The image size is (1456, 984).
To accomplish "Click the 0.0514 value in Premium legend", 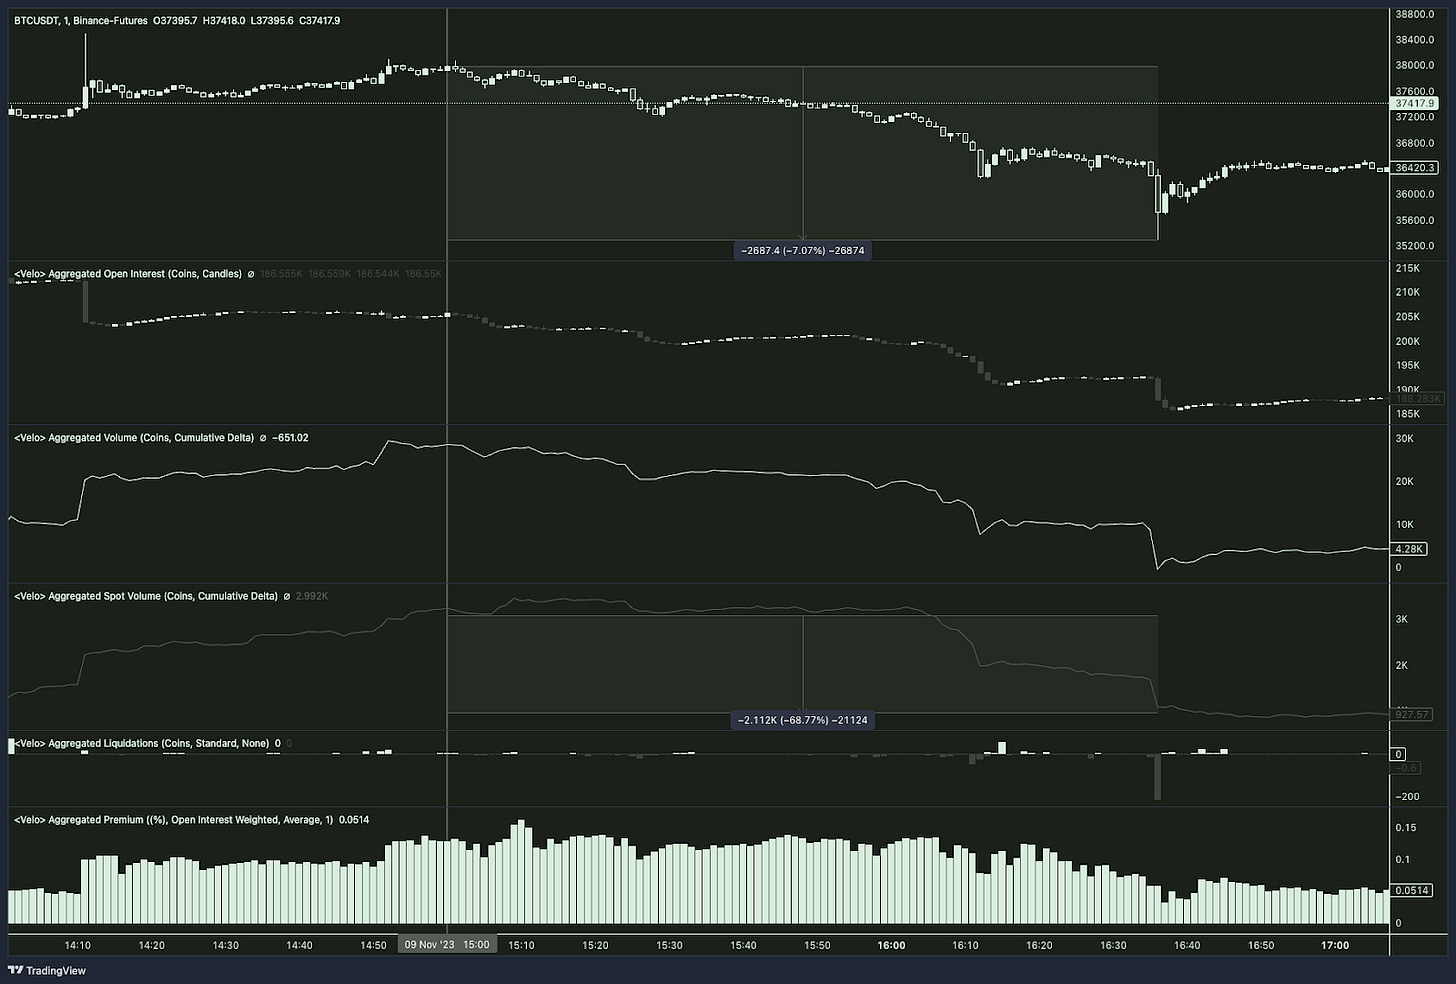I will coord(354,820).
